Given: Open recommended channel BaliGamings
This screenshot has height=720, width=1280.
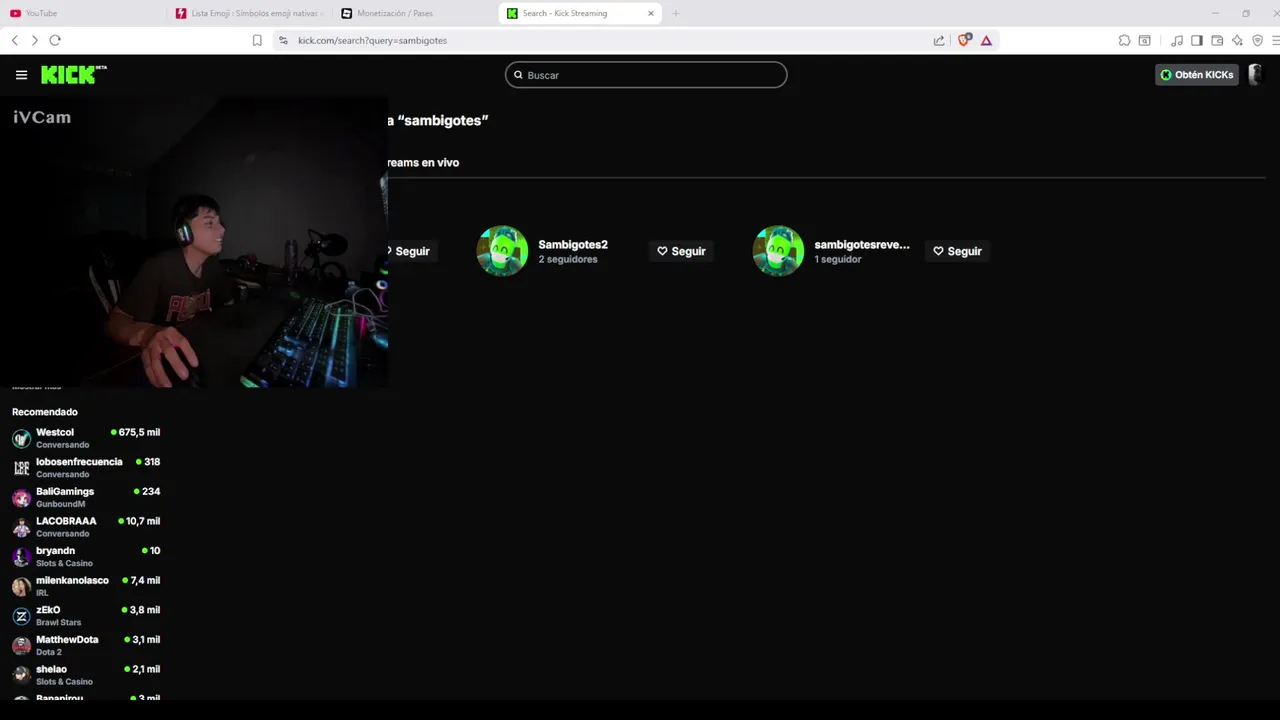Looking at the screenshot, I should coord(86,497).
